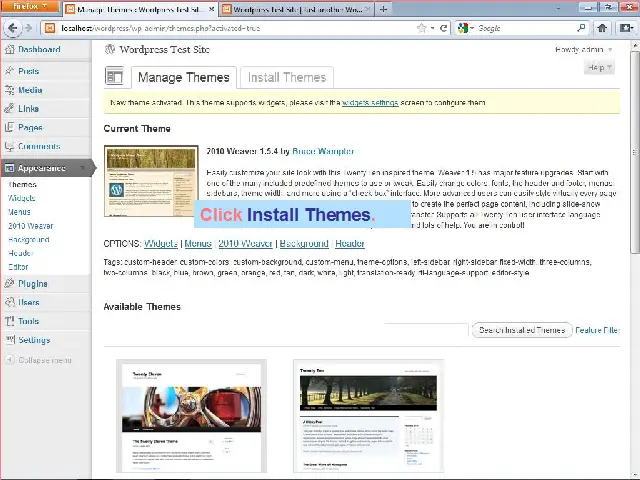Image resolution: width=640 pixels, height=480 pixels.
Task: Click the site favicon in address bar
Action: (x=50, y=28)
